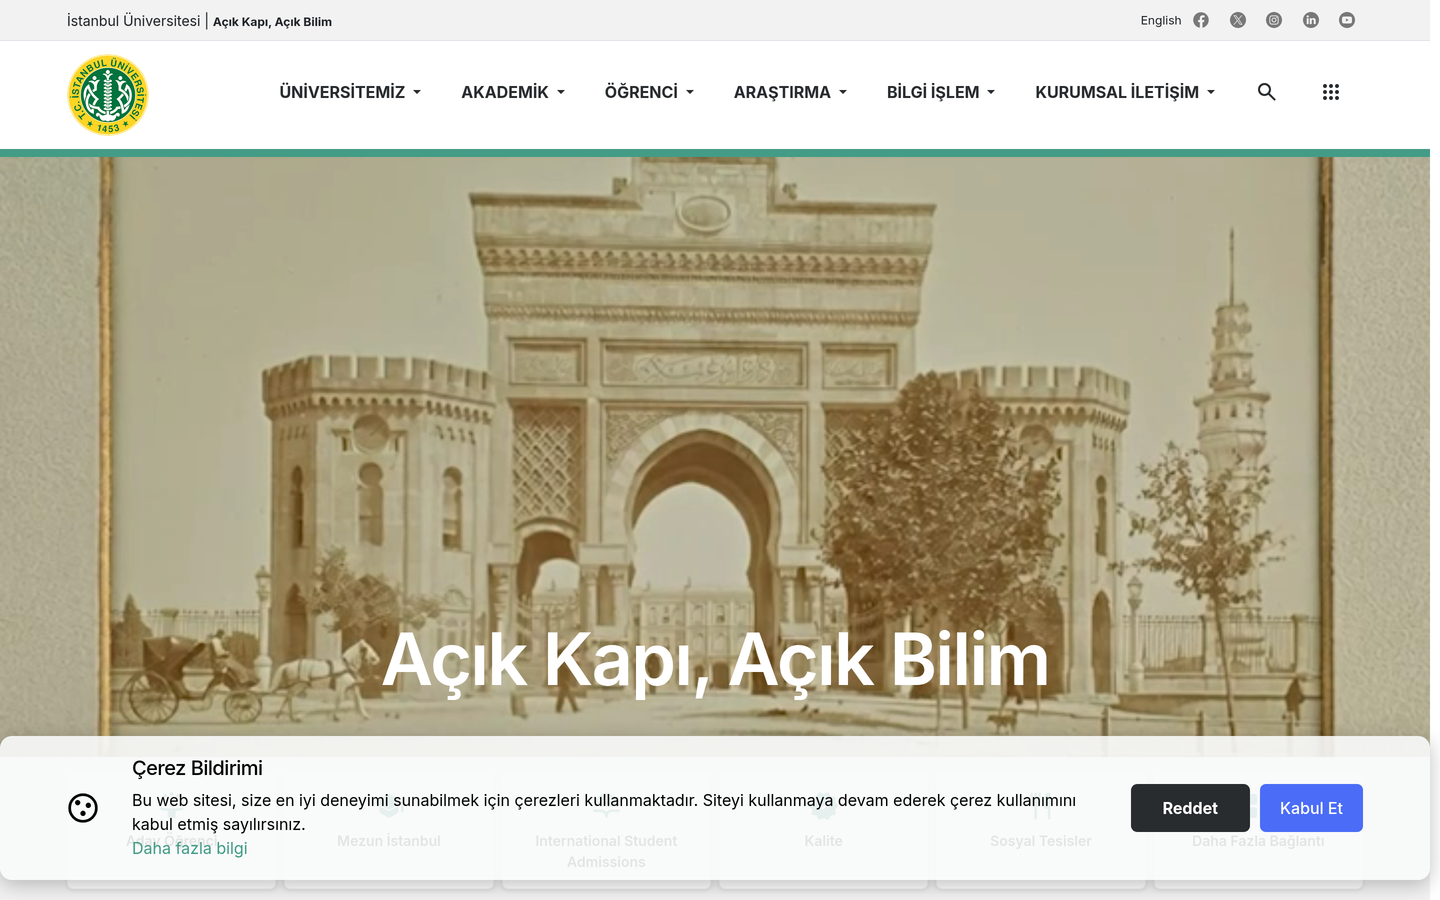
Task: Open the BİLGİ İŞLEM menu
Action: tap(941, 92)
